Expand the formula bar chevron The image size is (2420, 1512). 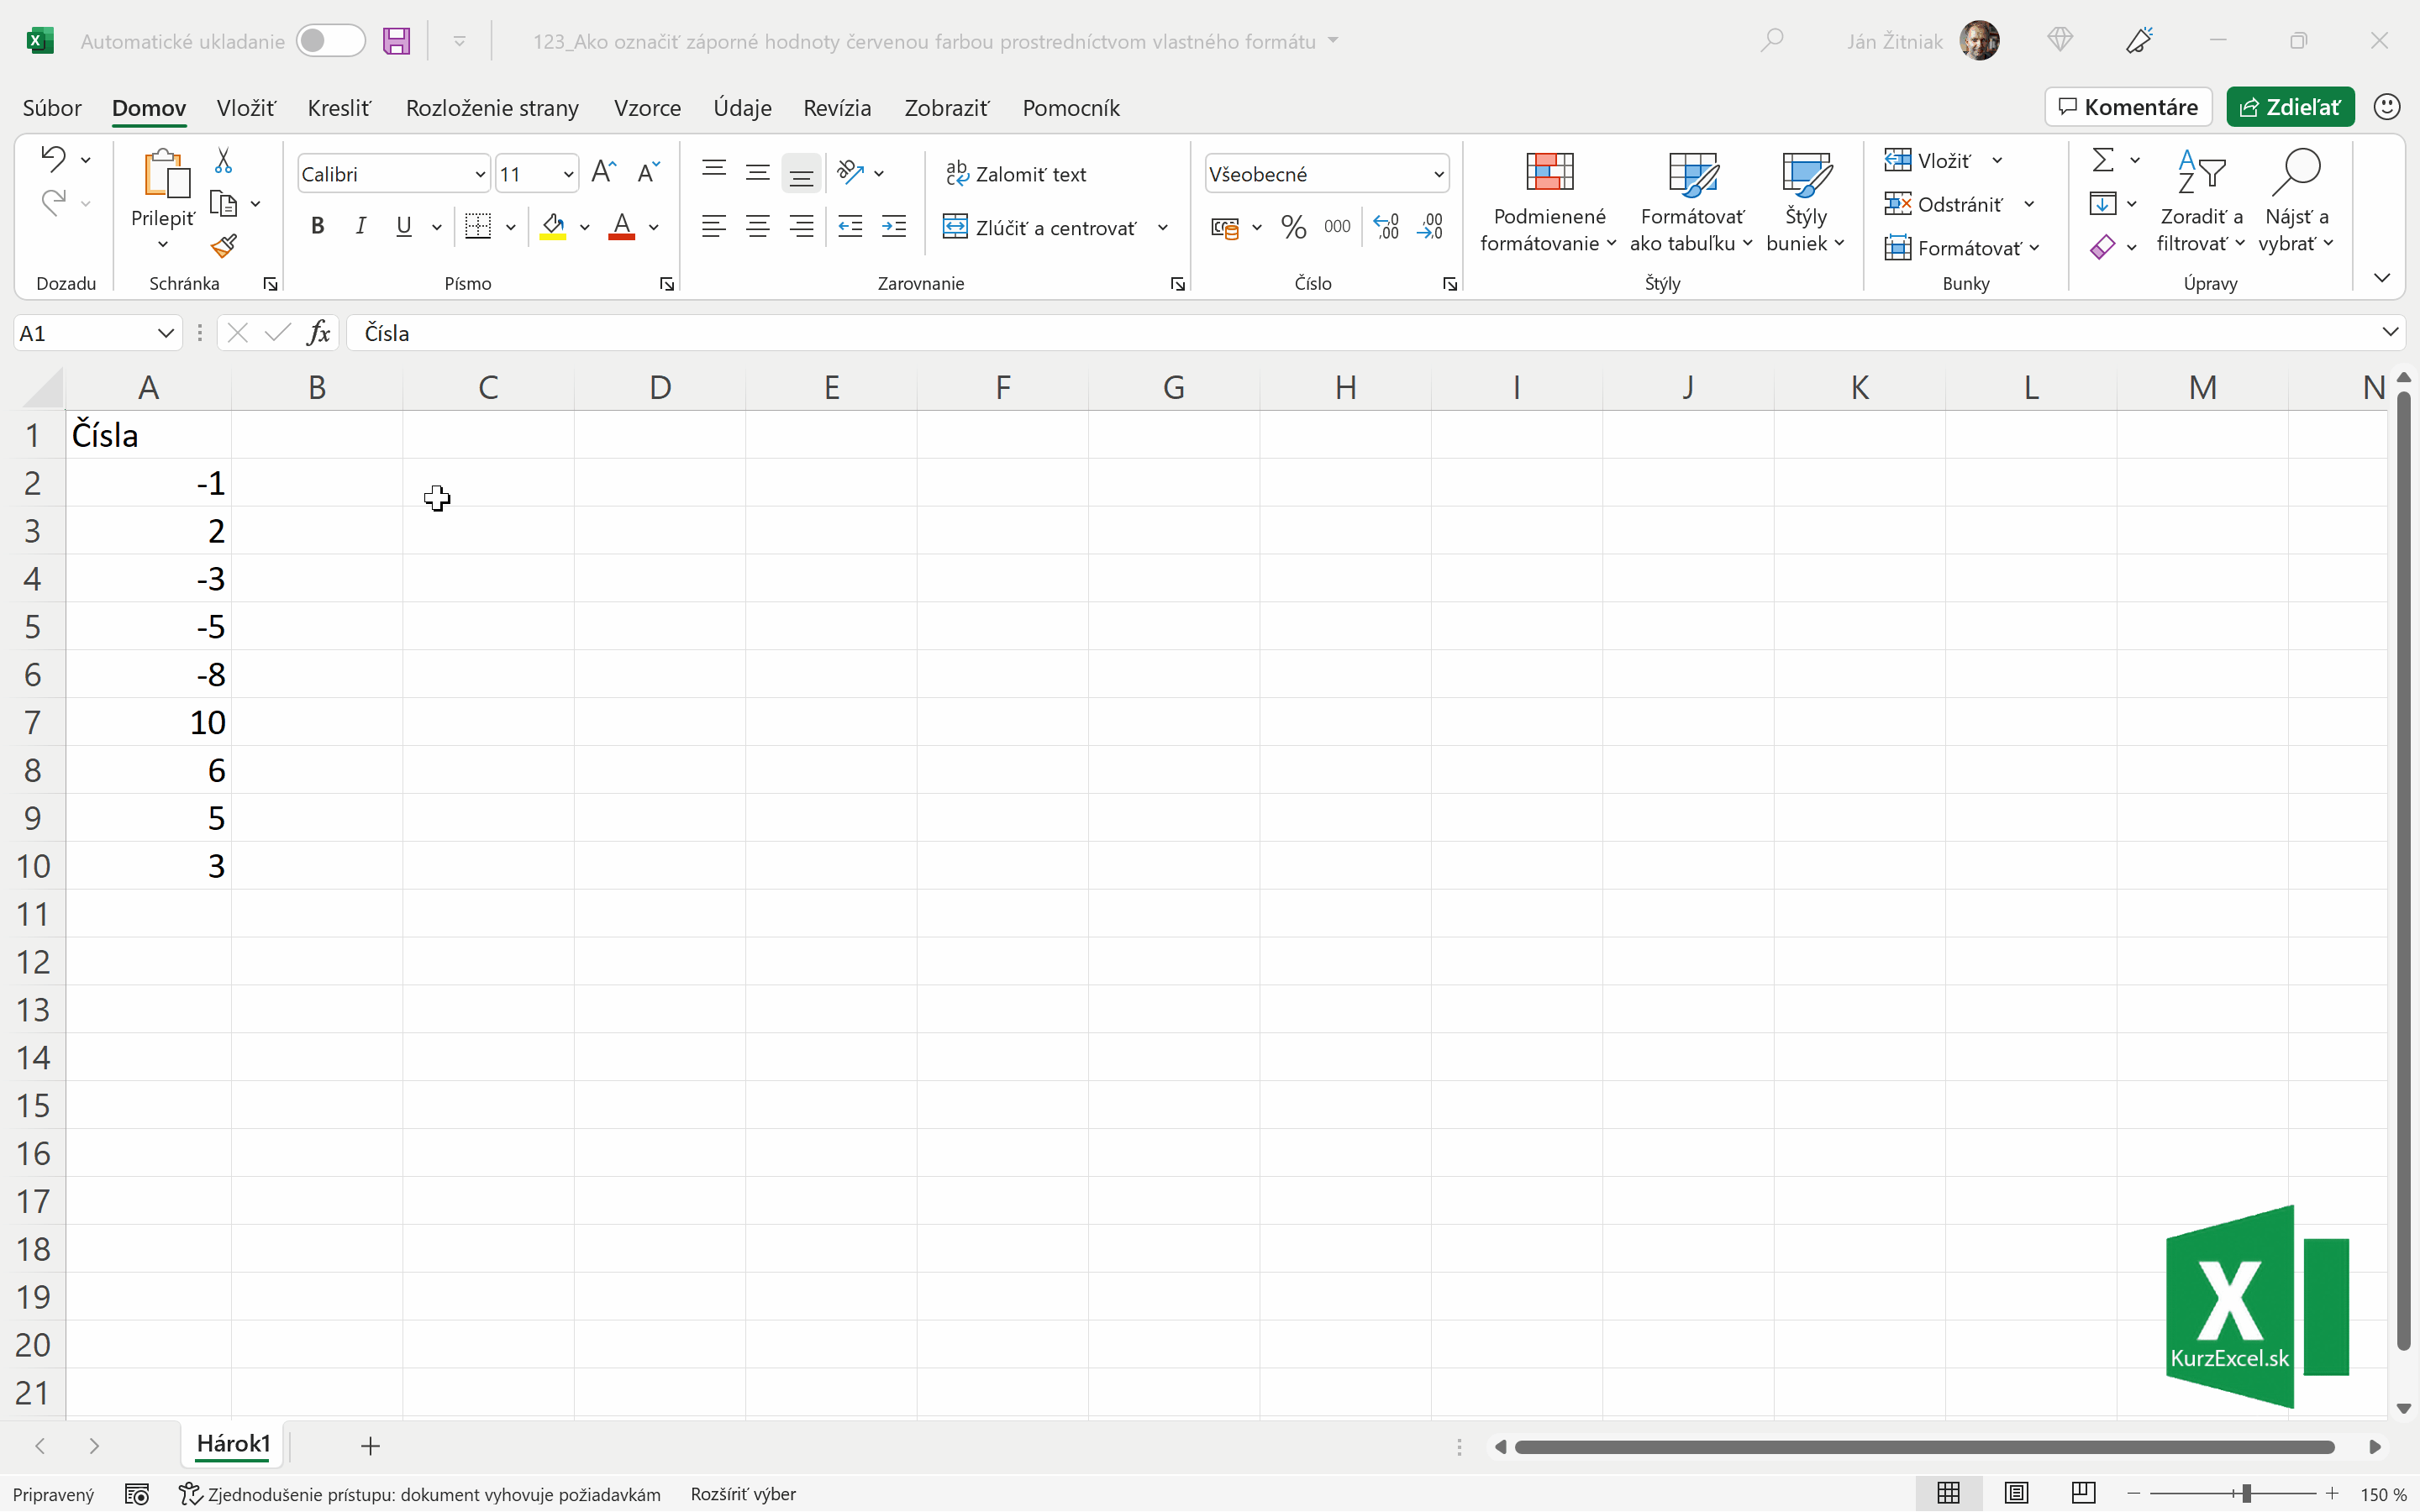[2390, 332]
